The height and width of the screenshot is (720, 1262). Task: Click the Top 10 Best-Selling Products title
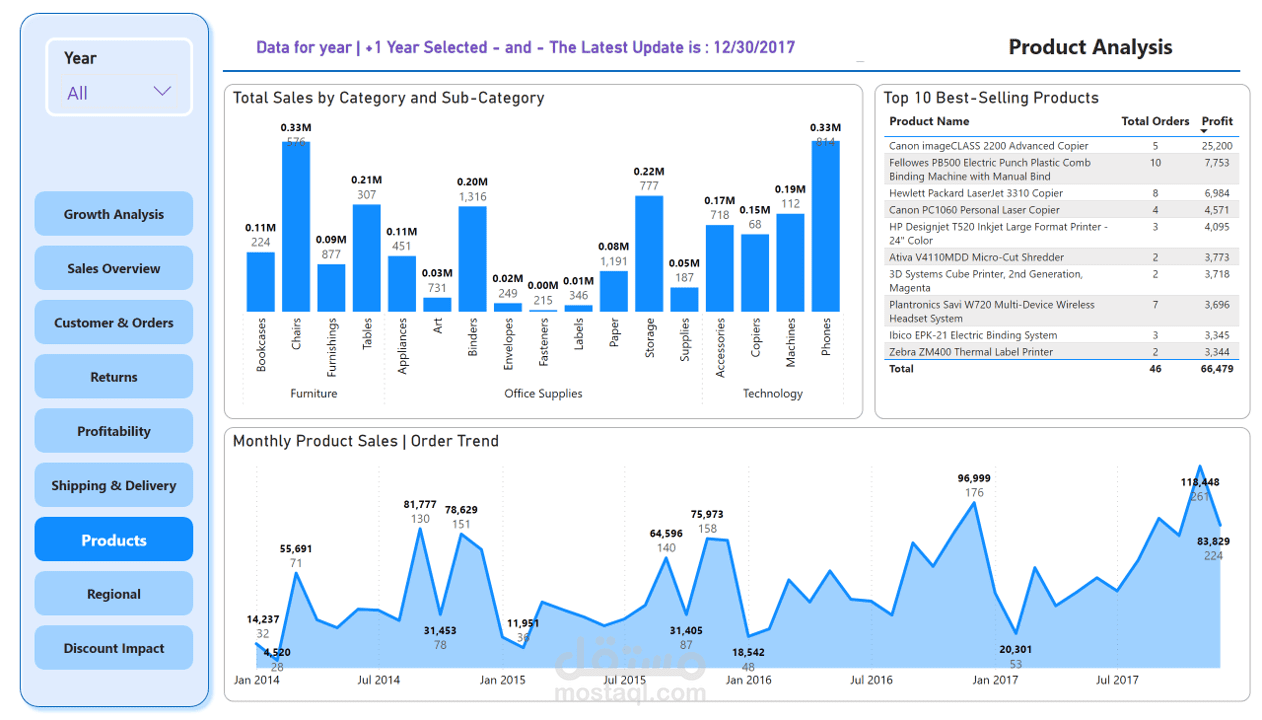(991, 98)
